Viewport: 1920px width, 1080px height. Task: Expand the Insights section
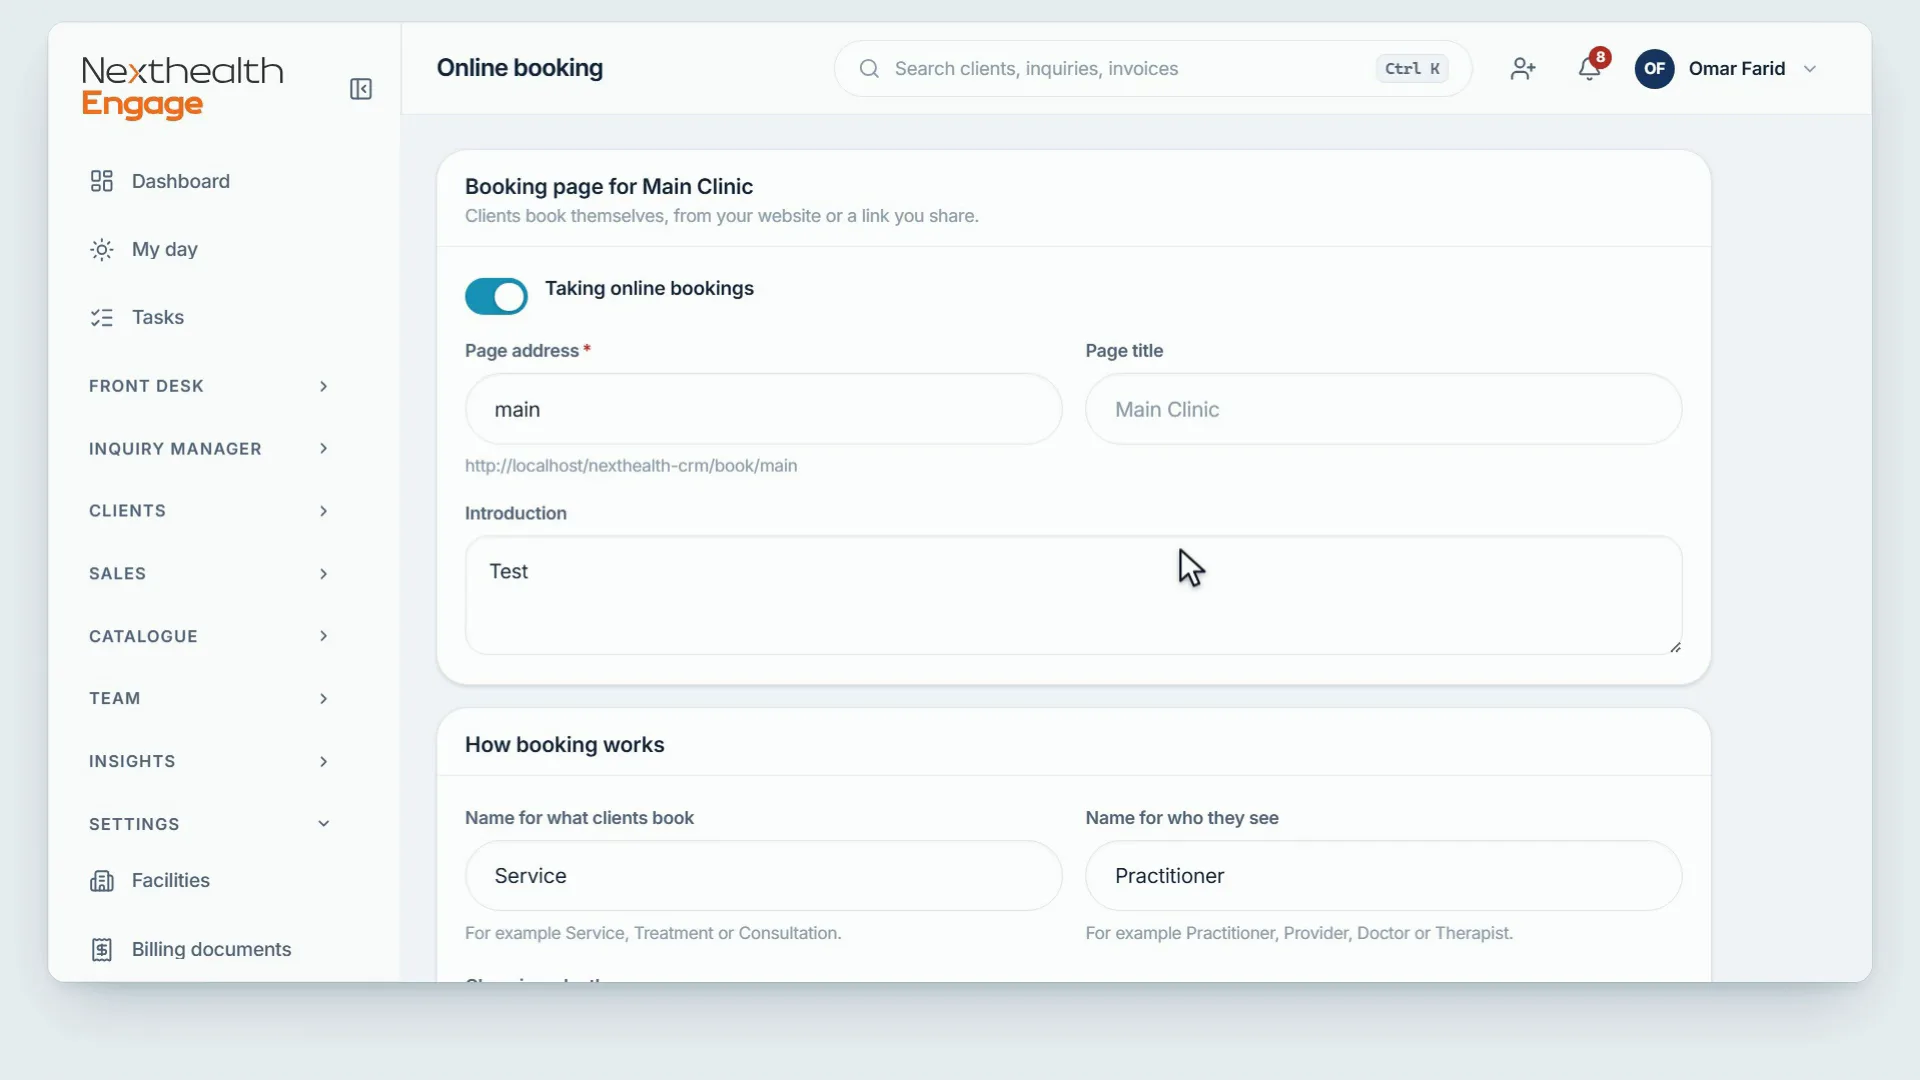(209, 762)
